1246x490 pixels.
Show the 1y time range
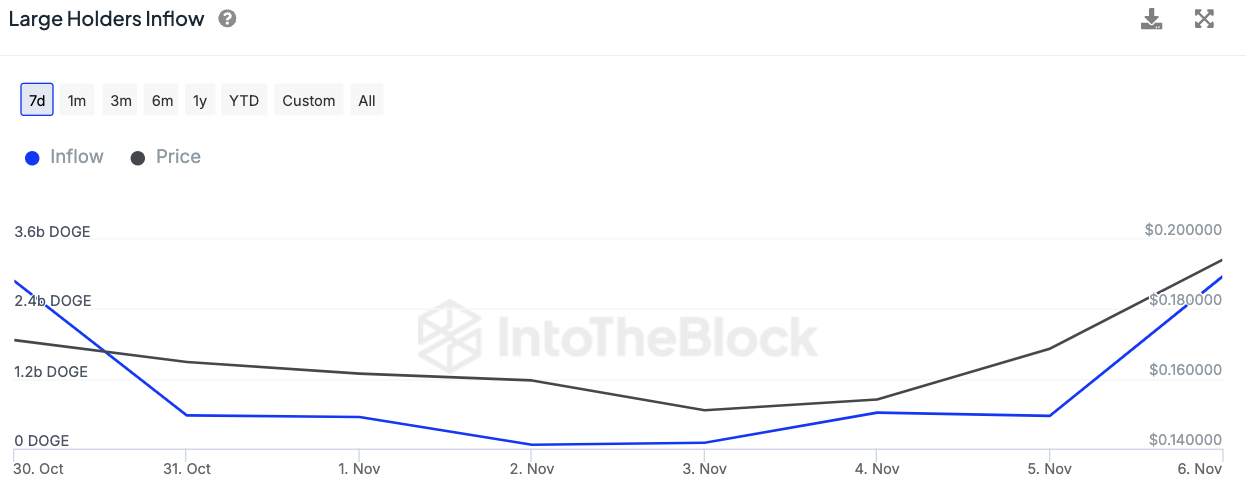click(200, 100)
